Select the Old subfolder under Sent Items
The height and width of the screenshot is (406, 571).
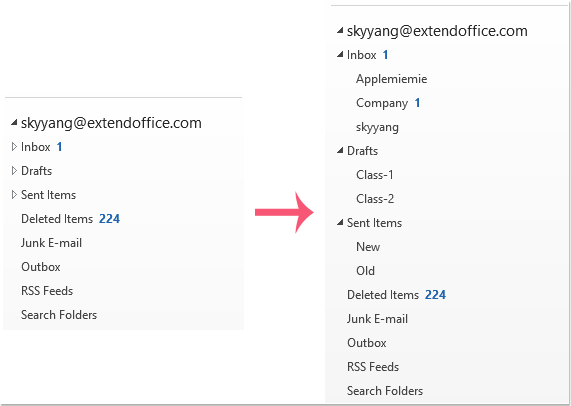pyautogui.click(x=365, y=271)
